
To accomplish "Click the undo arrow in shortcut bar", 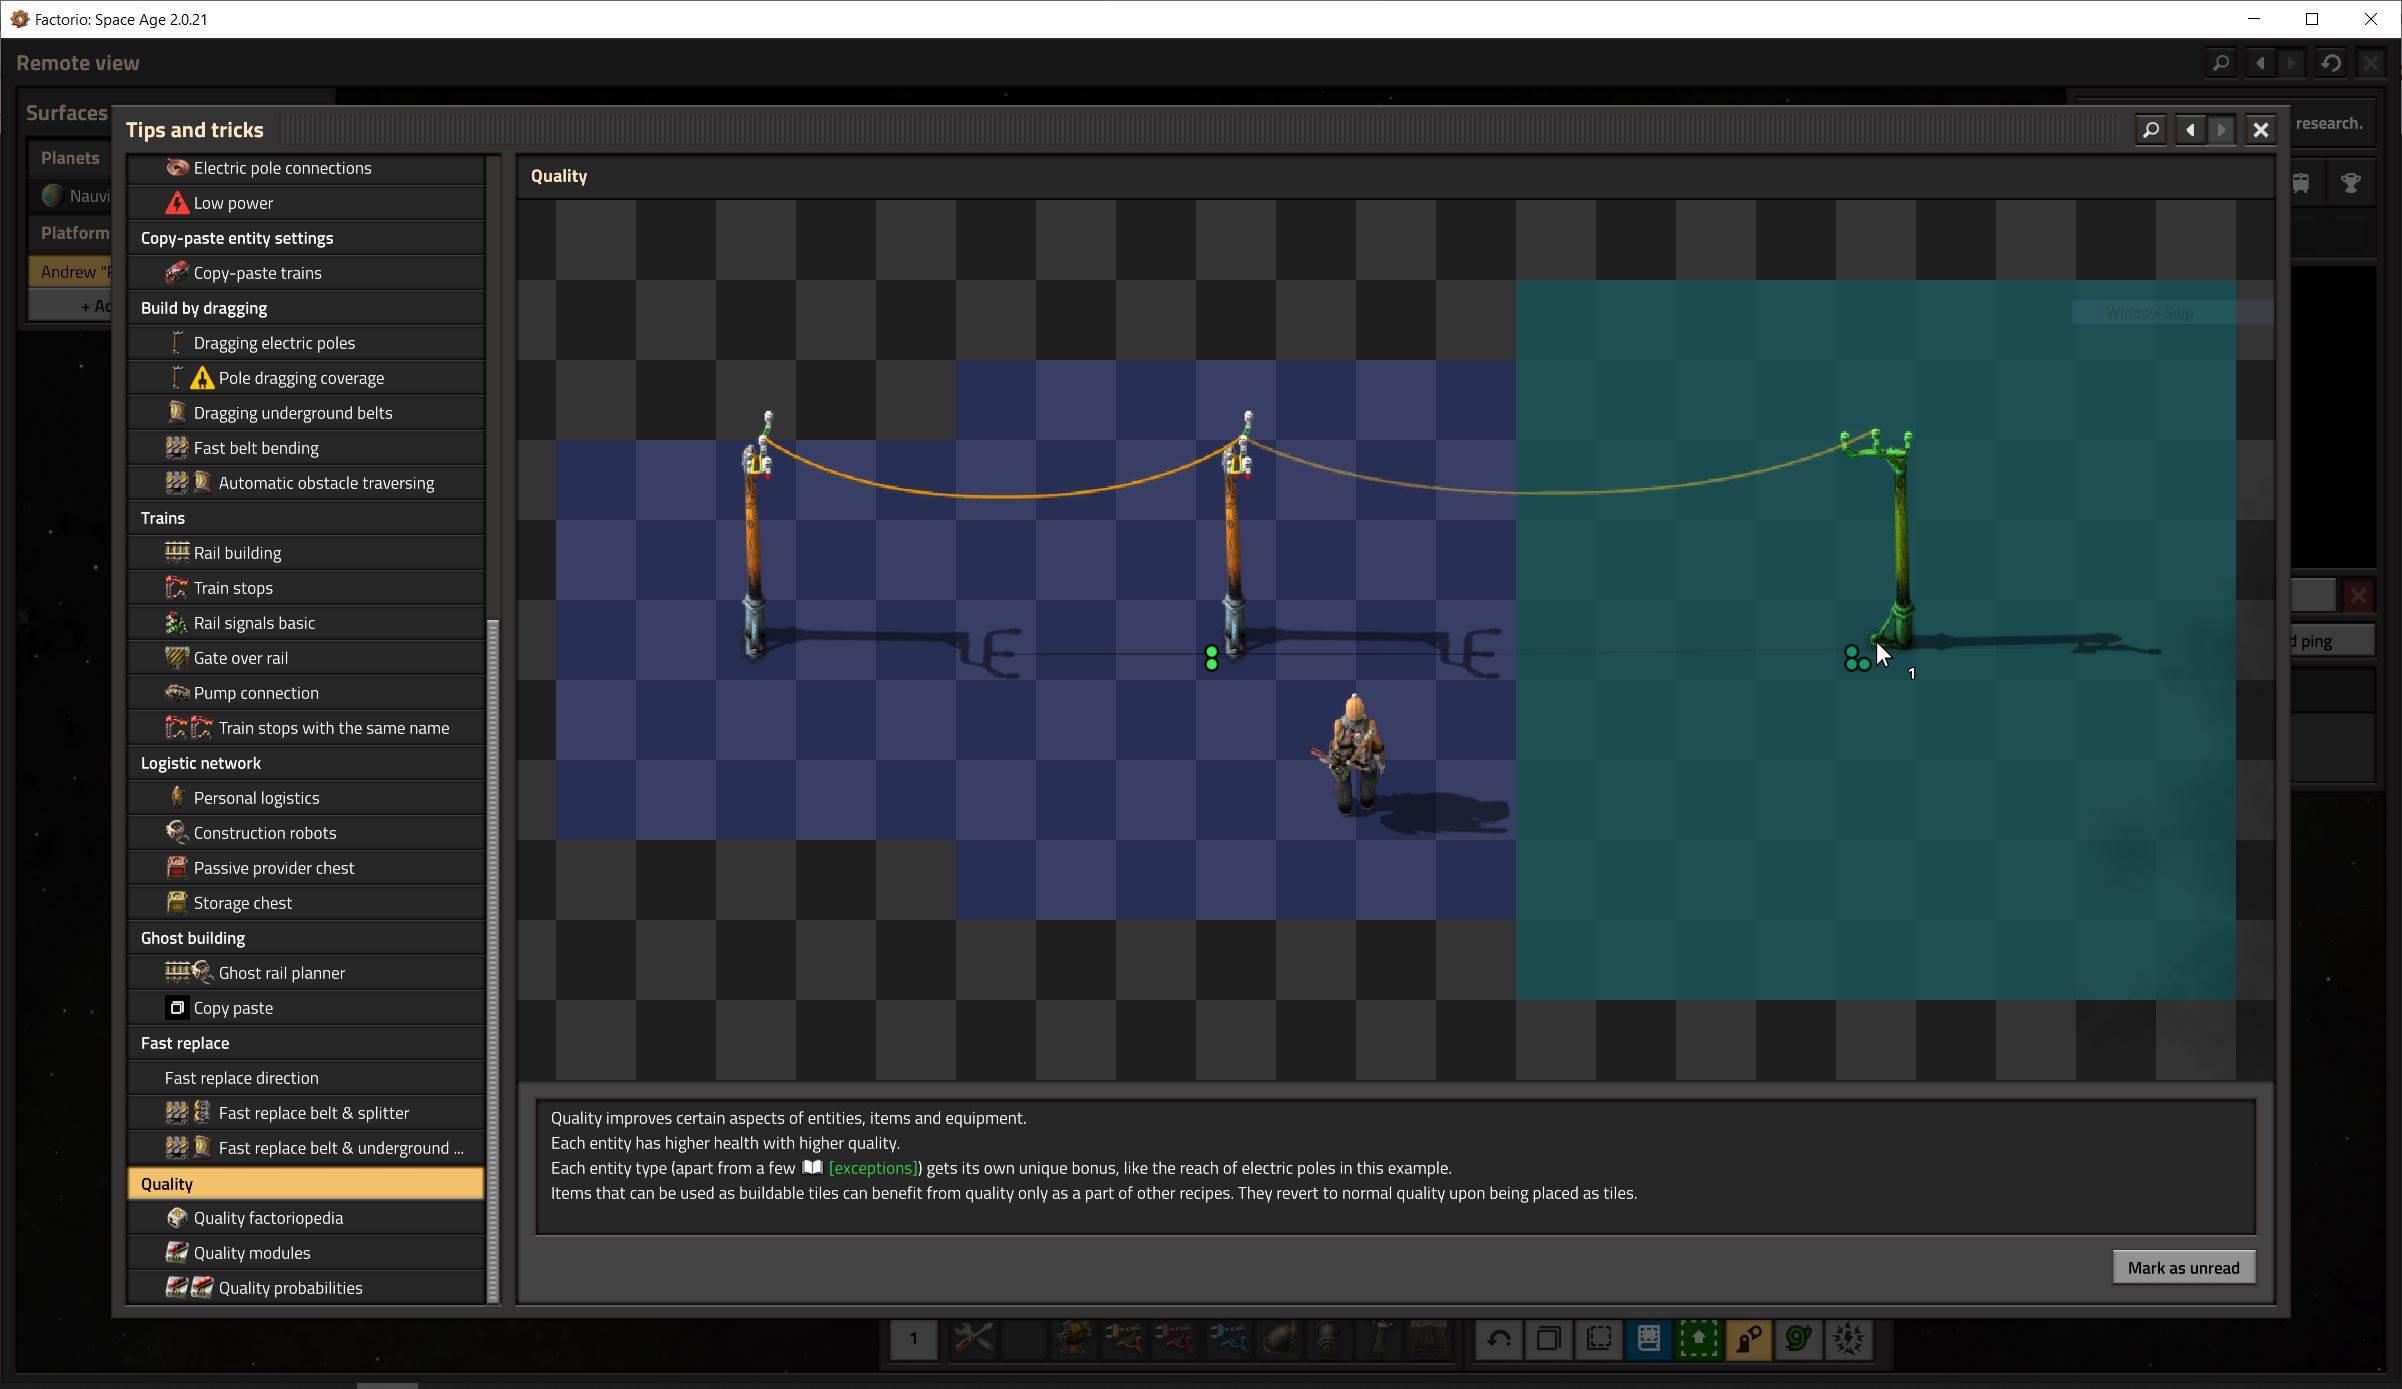I will pos(1499,1339).
